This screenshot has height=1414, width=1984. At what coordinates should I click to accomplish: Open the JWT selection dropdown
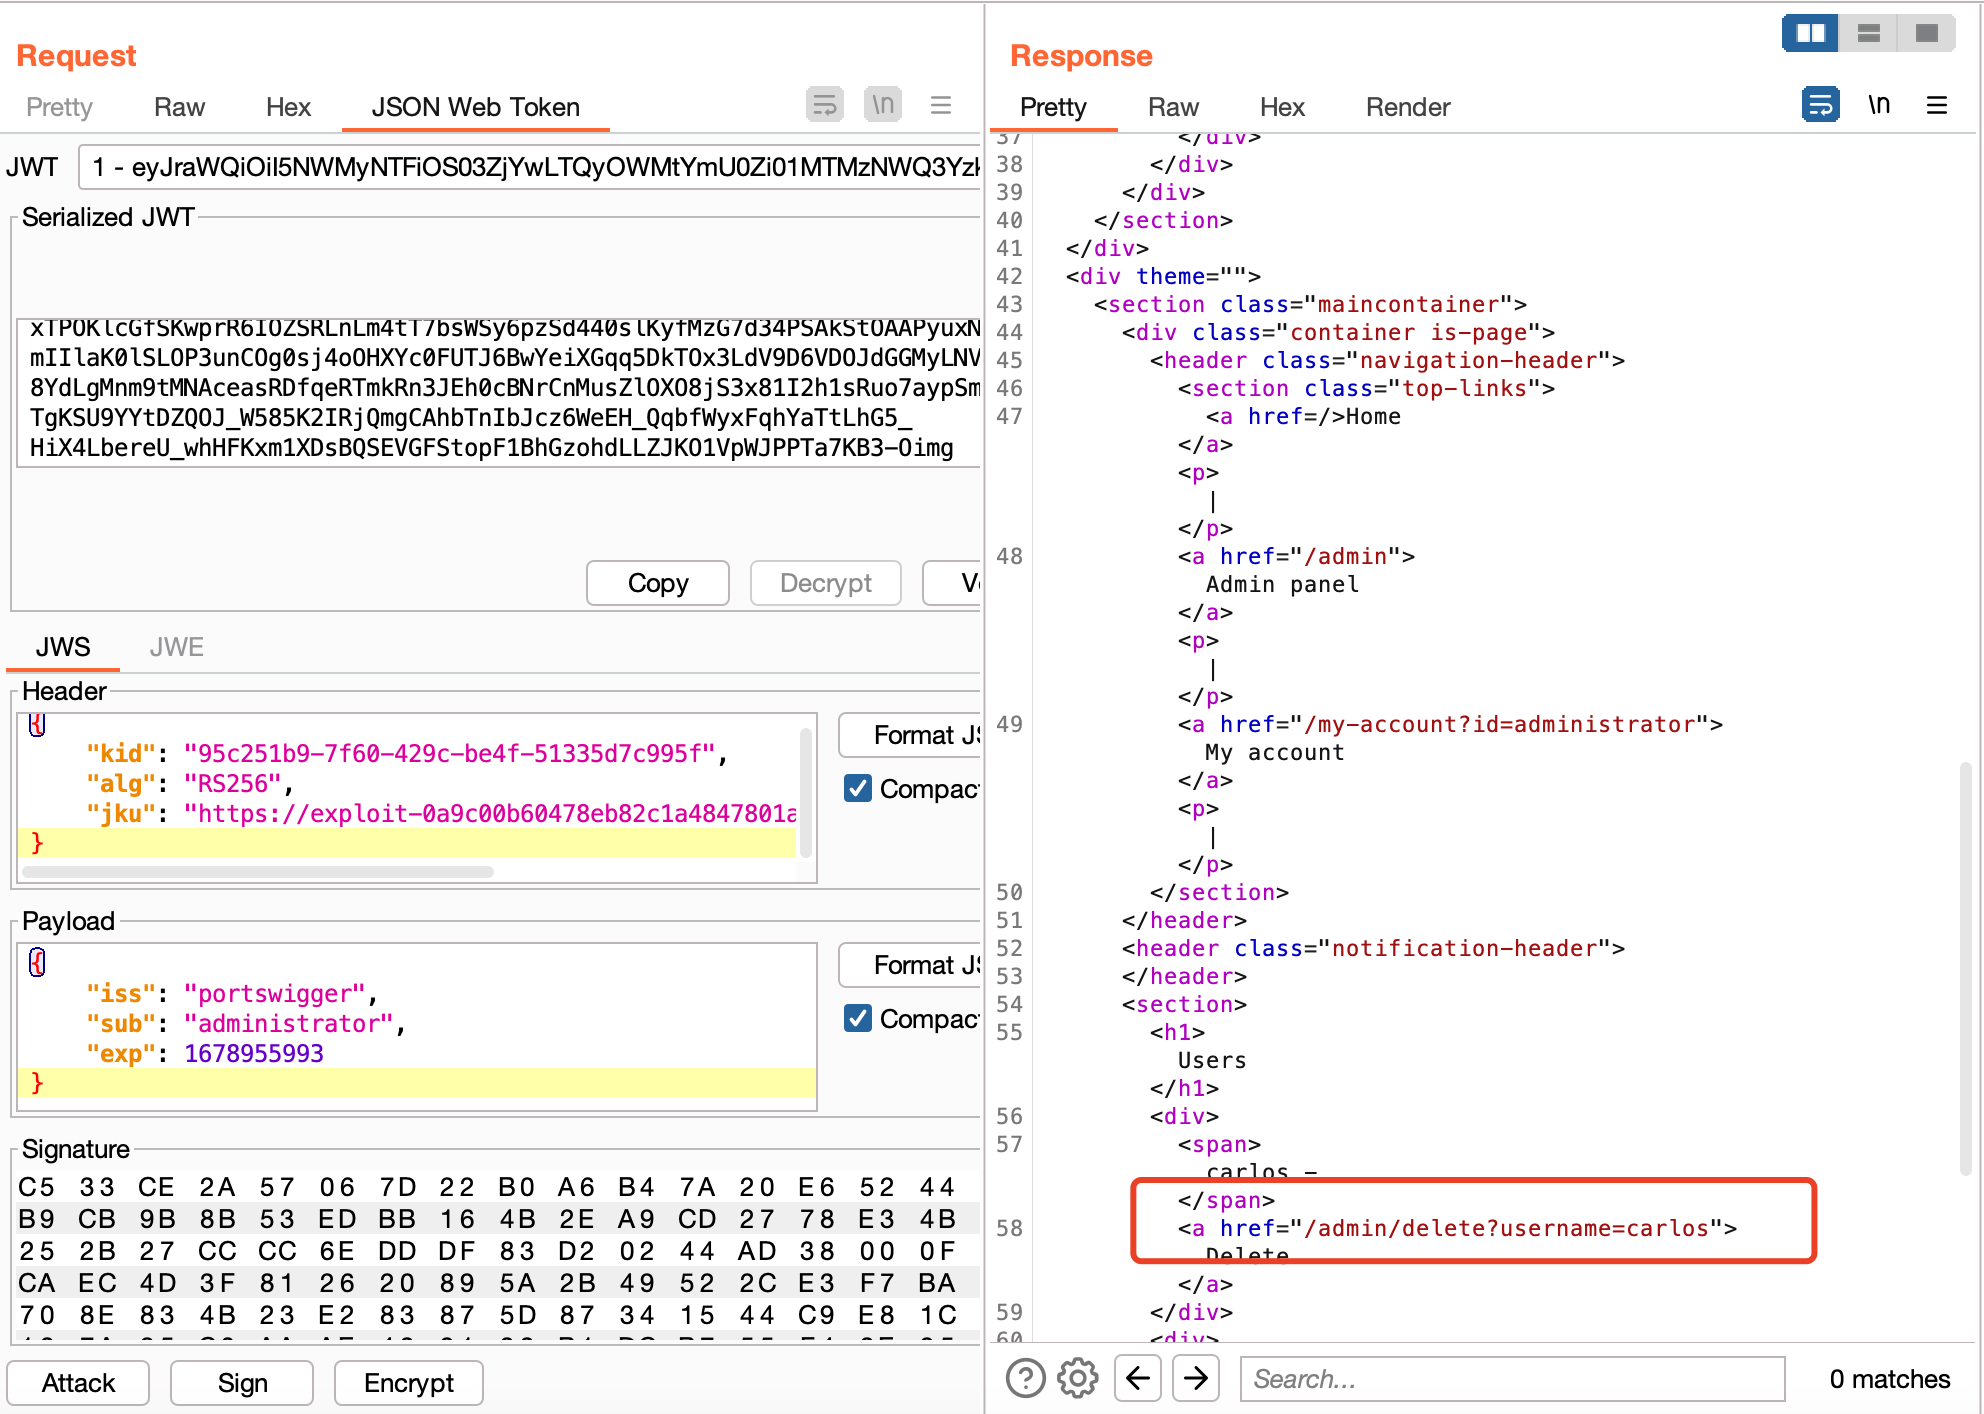530,167
